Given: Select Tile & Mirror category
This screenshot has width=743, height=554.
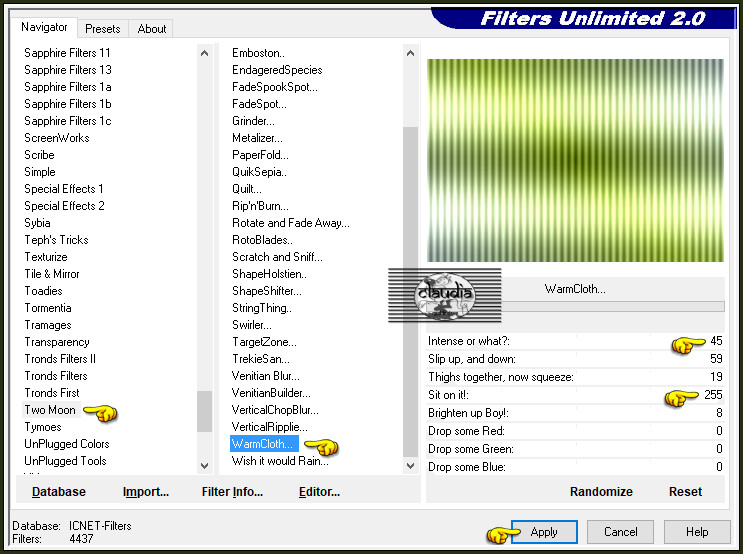Looking at the screenshot, I should point(52,274).
